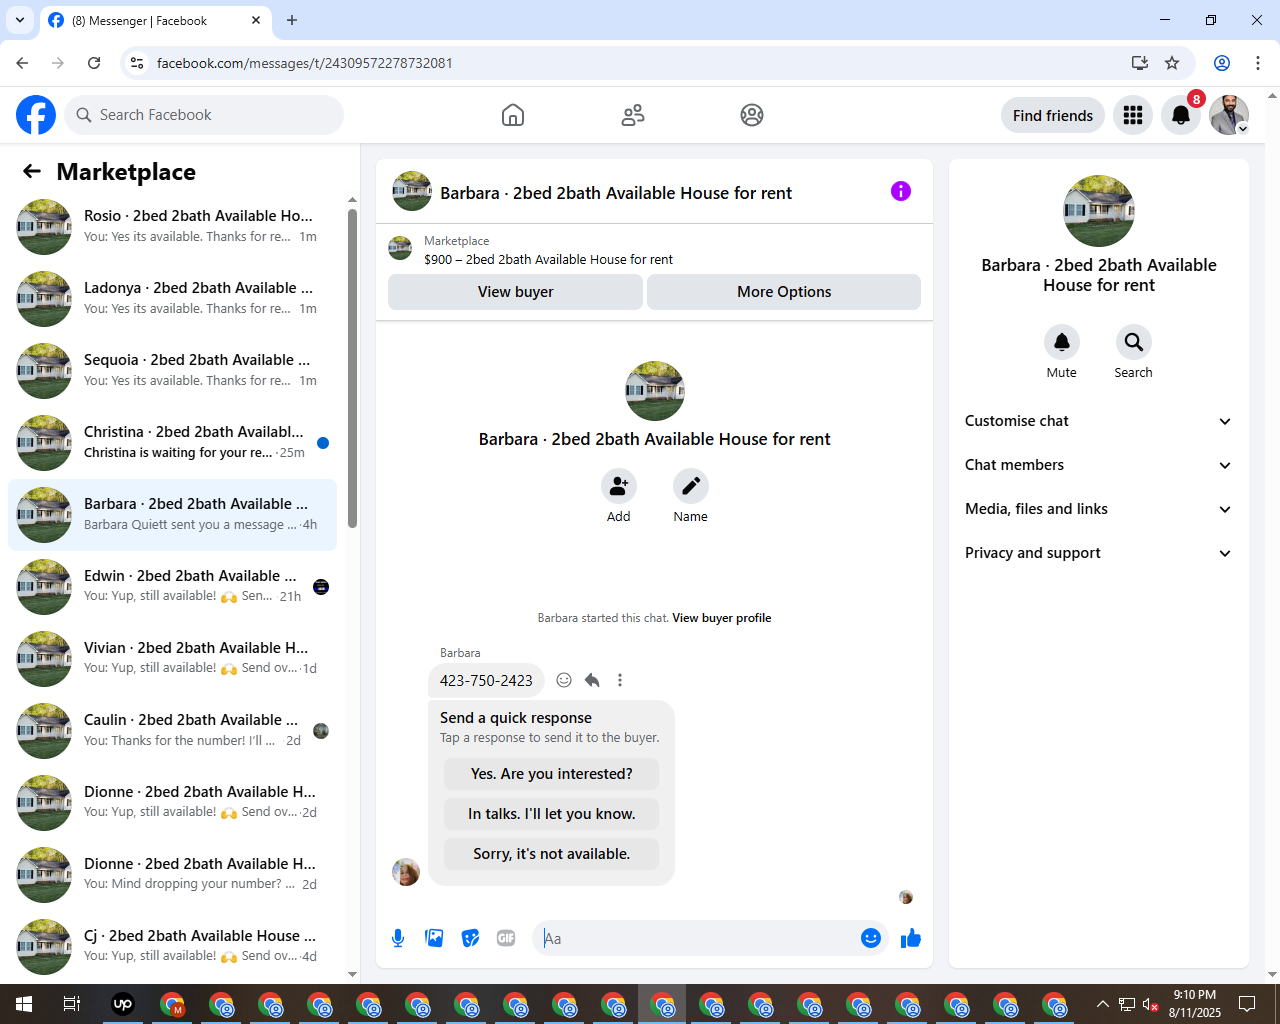Expand the Chat members section
Image resolution: width=1280 pixels, height=1024 pixels.
1098,465
